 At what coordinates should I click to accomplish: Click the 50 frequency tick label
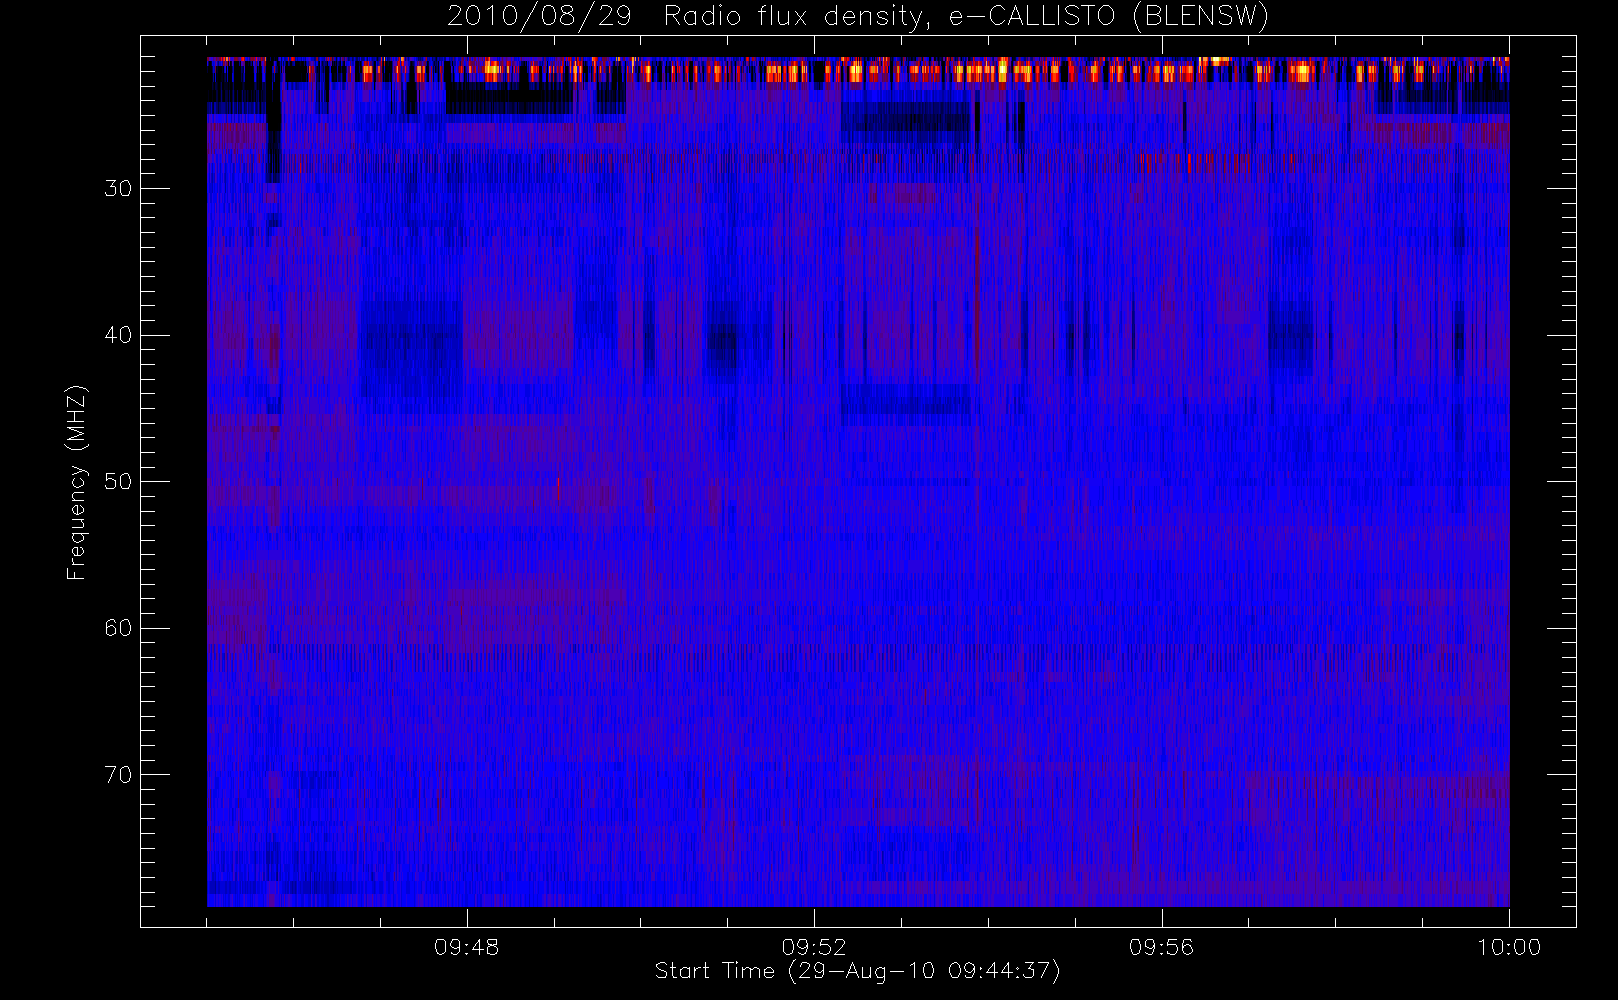(118, 482)
